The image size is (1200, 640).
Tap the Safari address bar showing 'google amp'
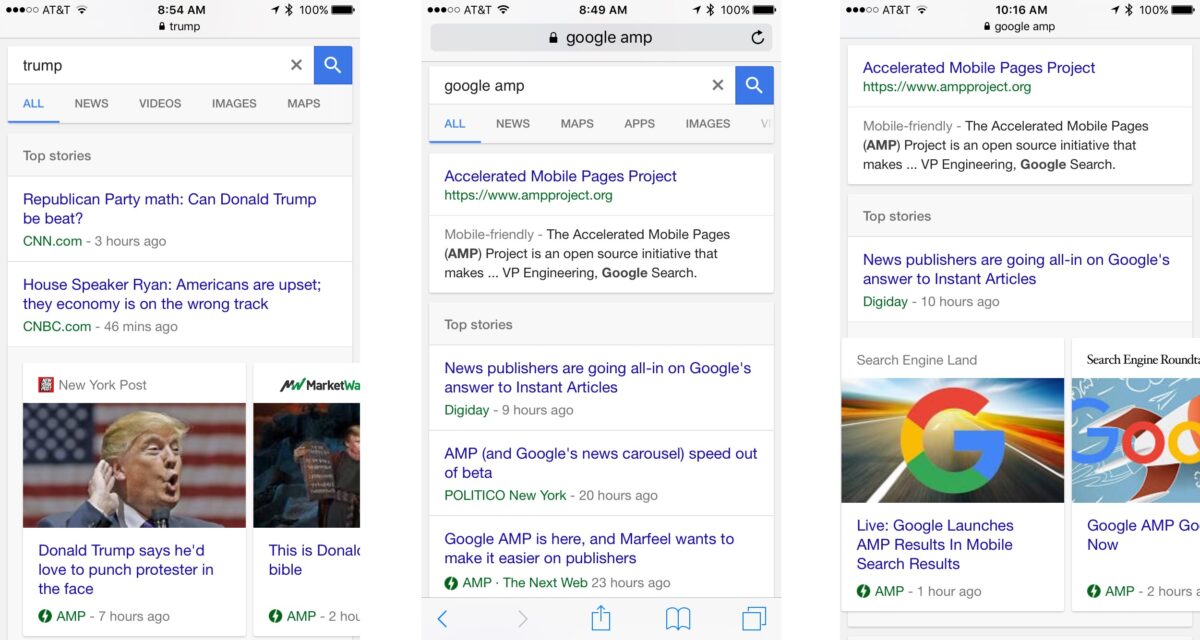click(x=601, y=38)
